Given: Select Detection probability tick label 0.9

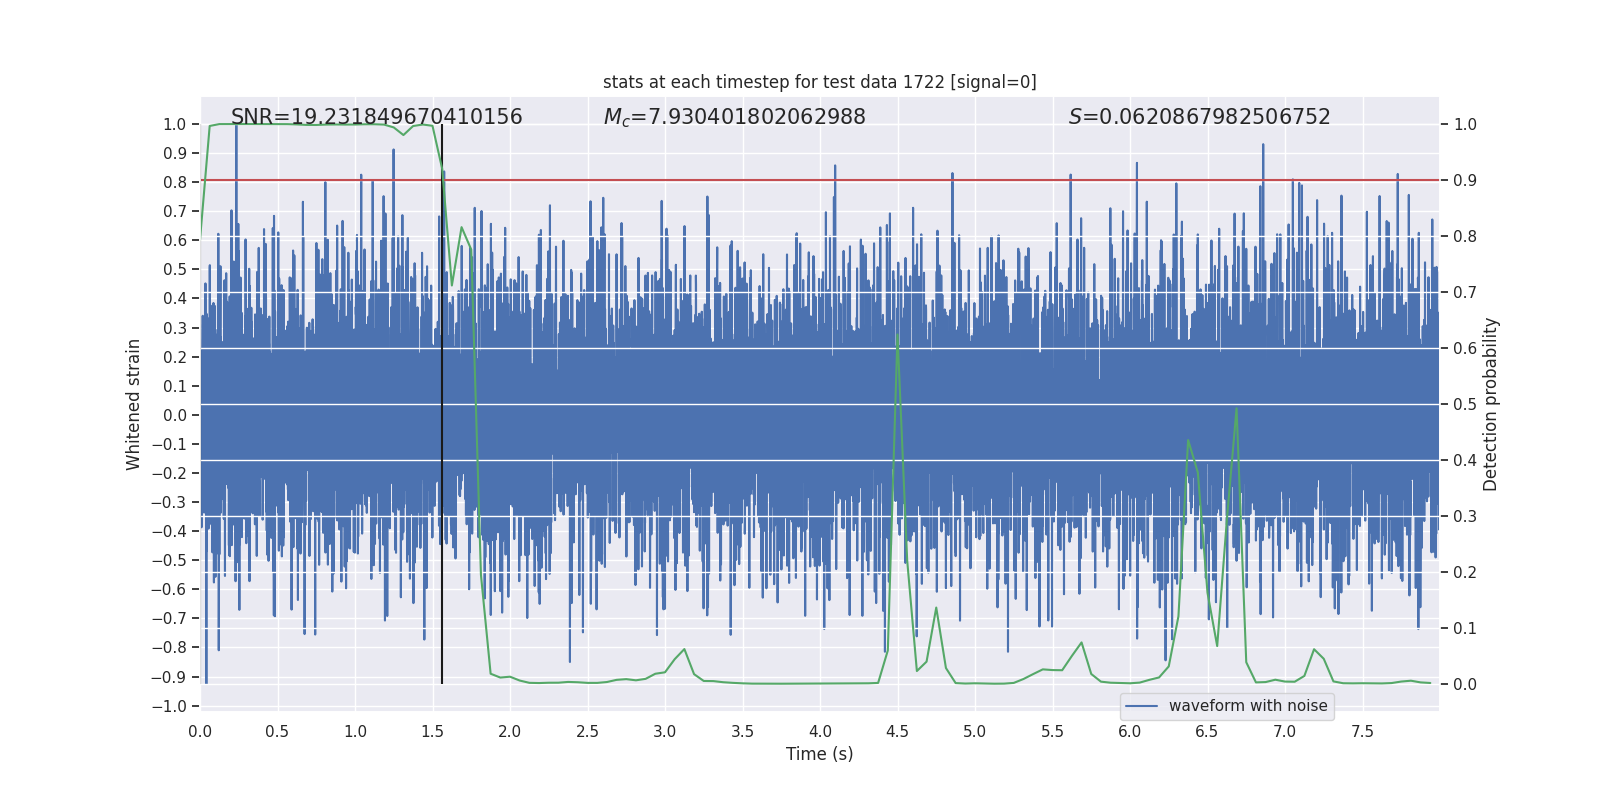Looking at the screenshot, I should pyautogui.click(x=1465, y=180).
